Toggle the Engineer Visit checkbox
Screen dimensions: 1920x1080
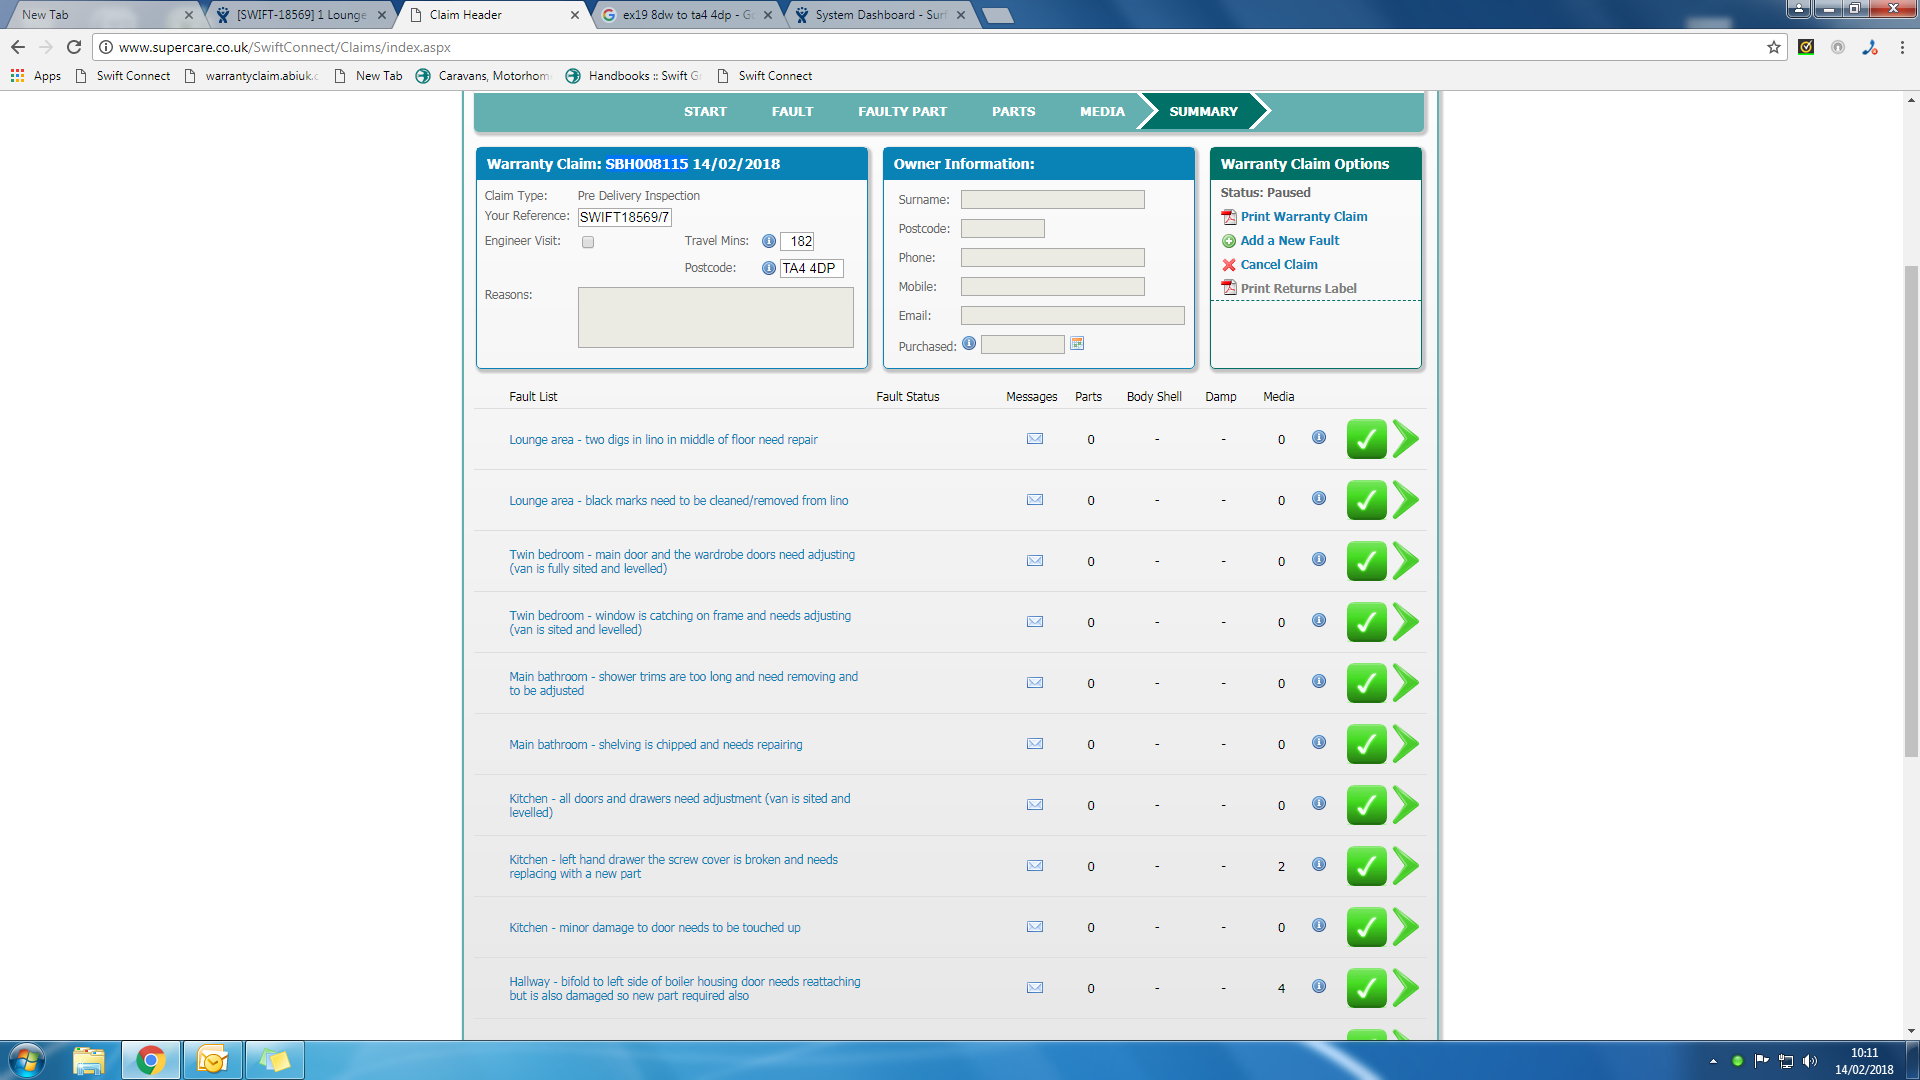click(588, 242)
